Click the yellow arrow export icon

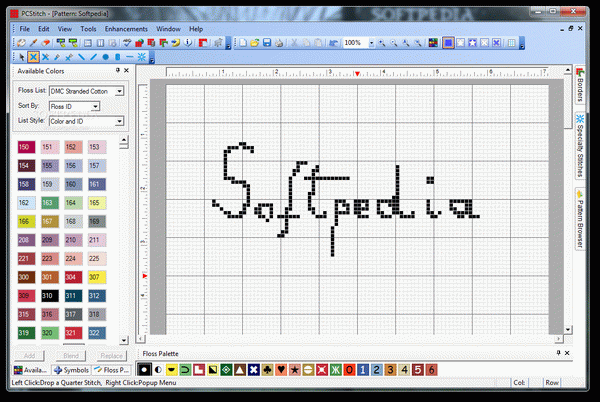coord(176,43)
